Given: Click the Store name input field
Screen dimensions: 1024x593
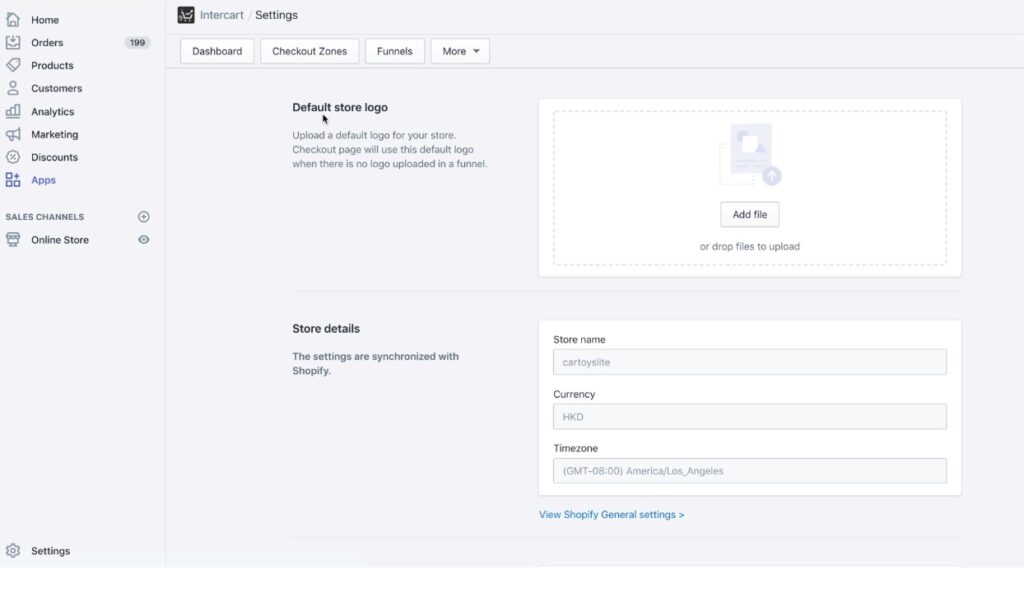Looking at the screenshot, I should click(750, 362).
